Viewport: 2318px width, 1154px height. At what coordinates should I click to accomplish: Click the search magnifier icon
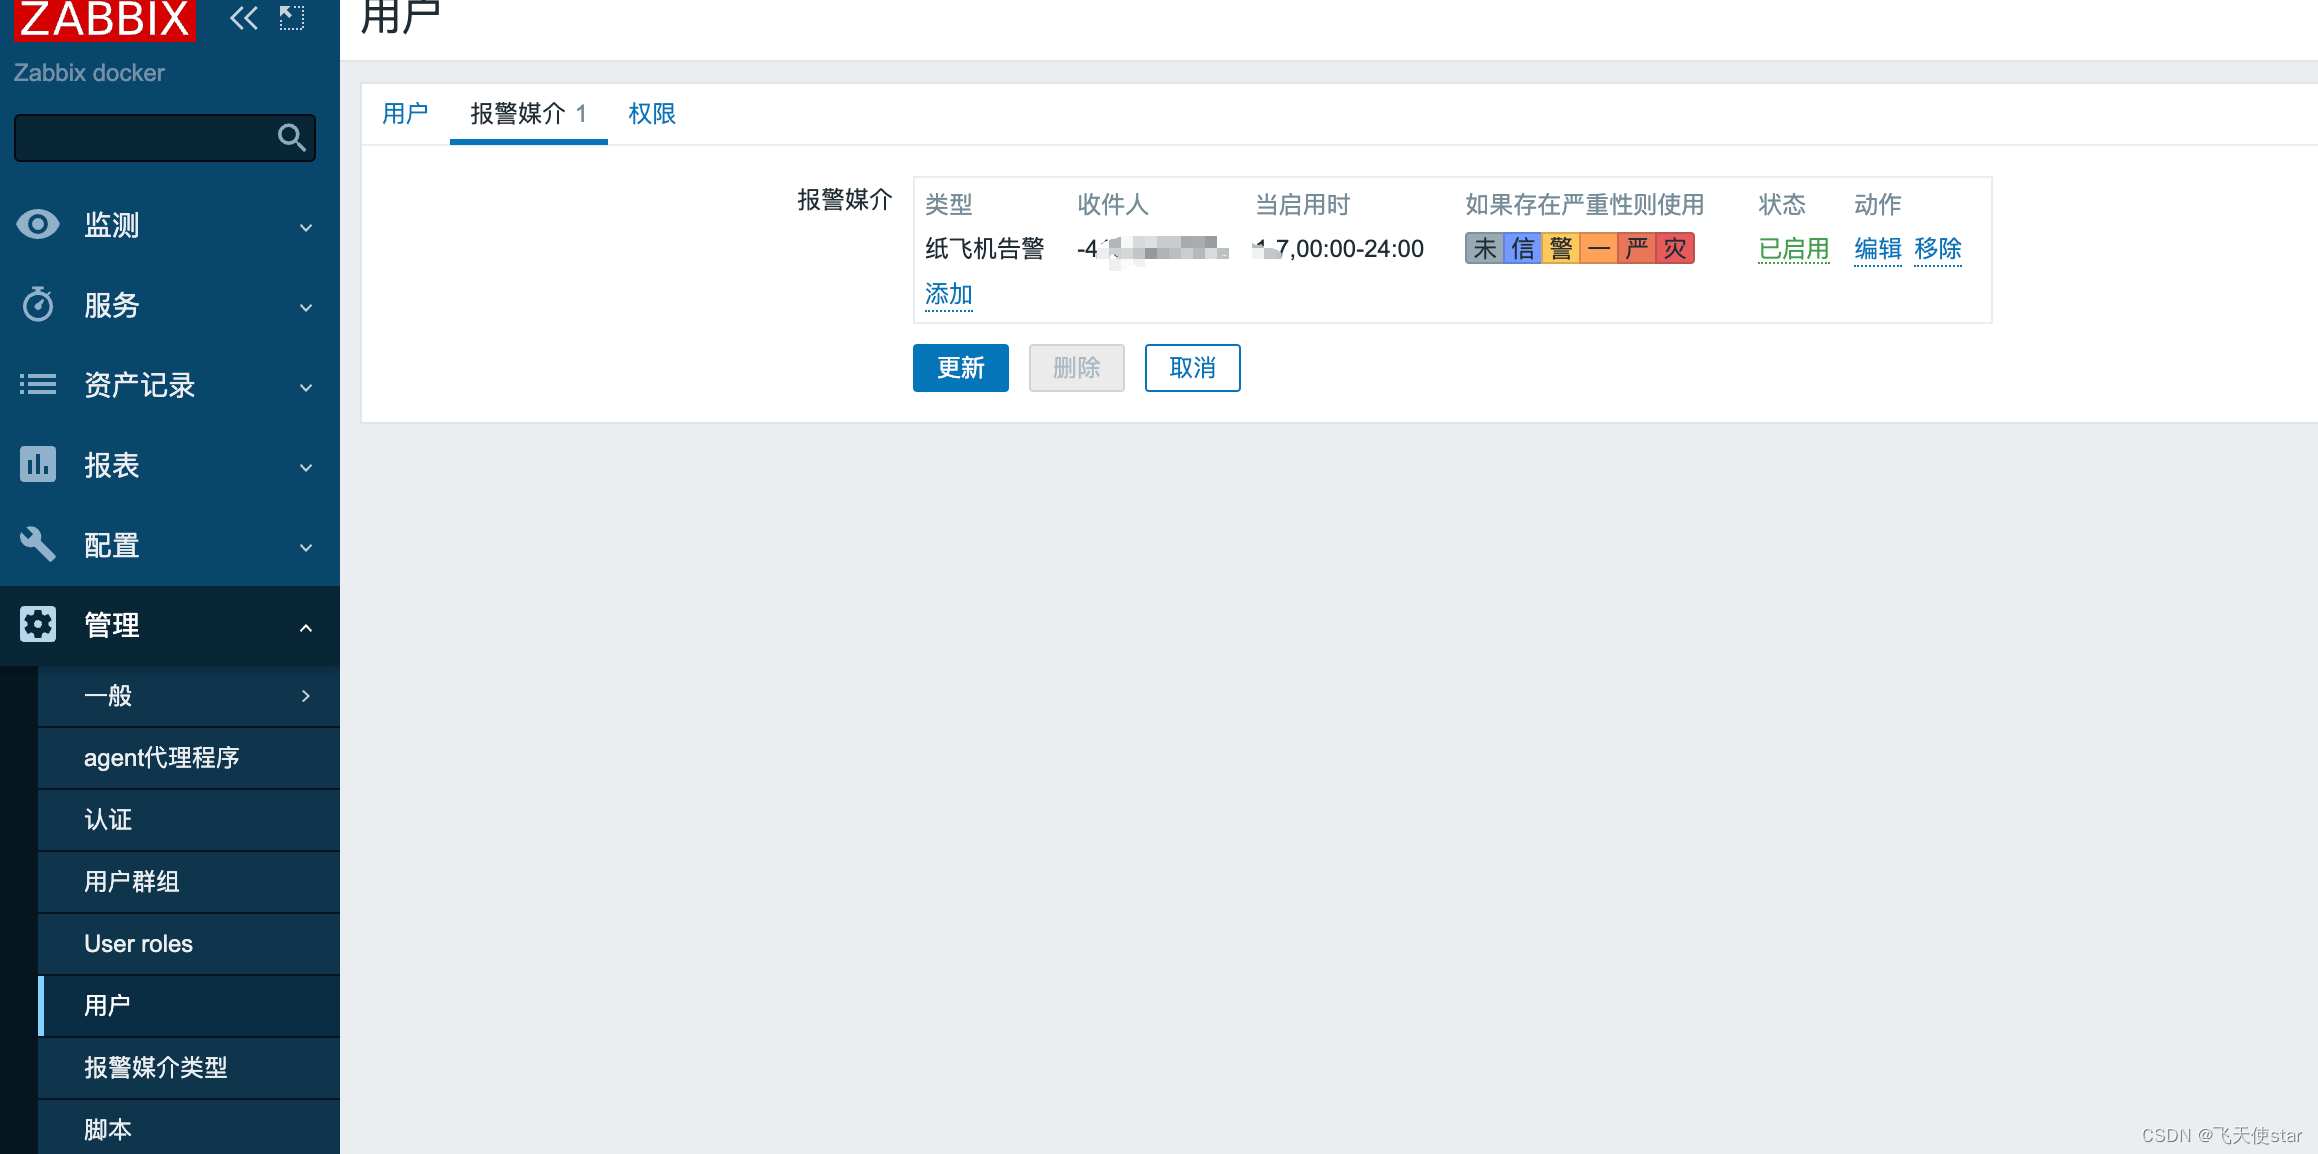click(291, 138)
